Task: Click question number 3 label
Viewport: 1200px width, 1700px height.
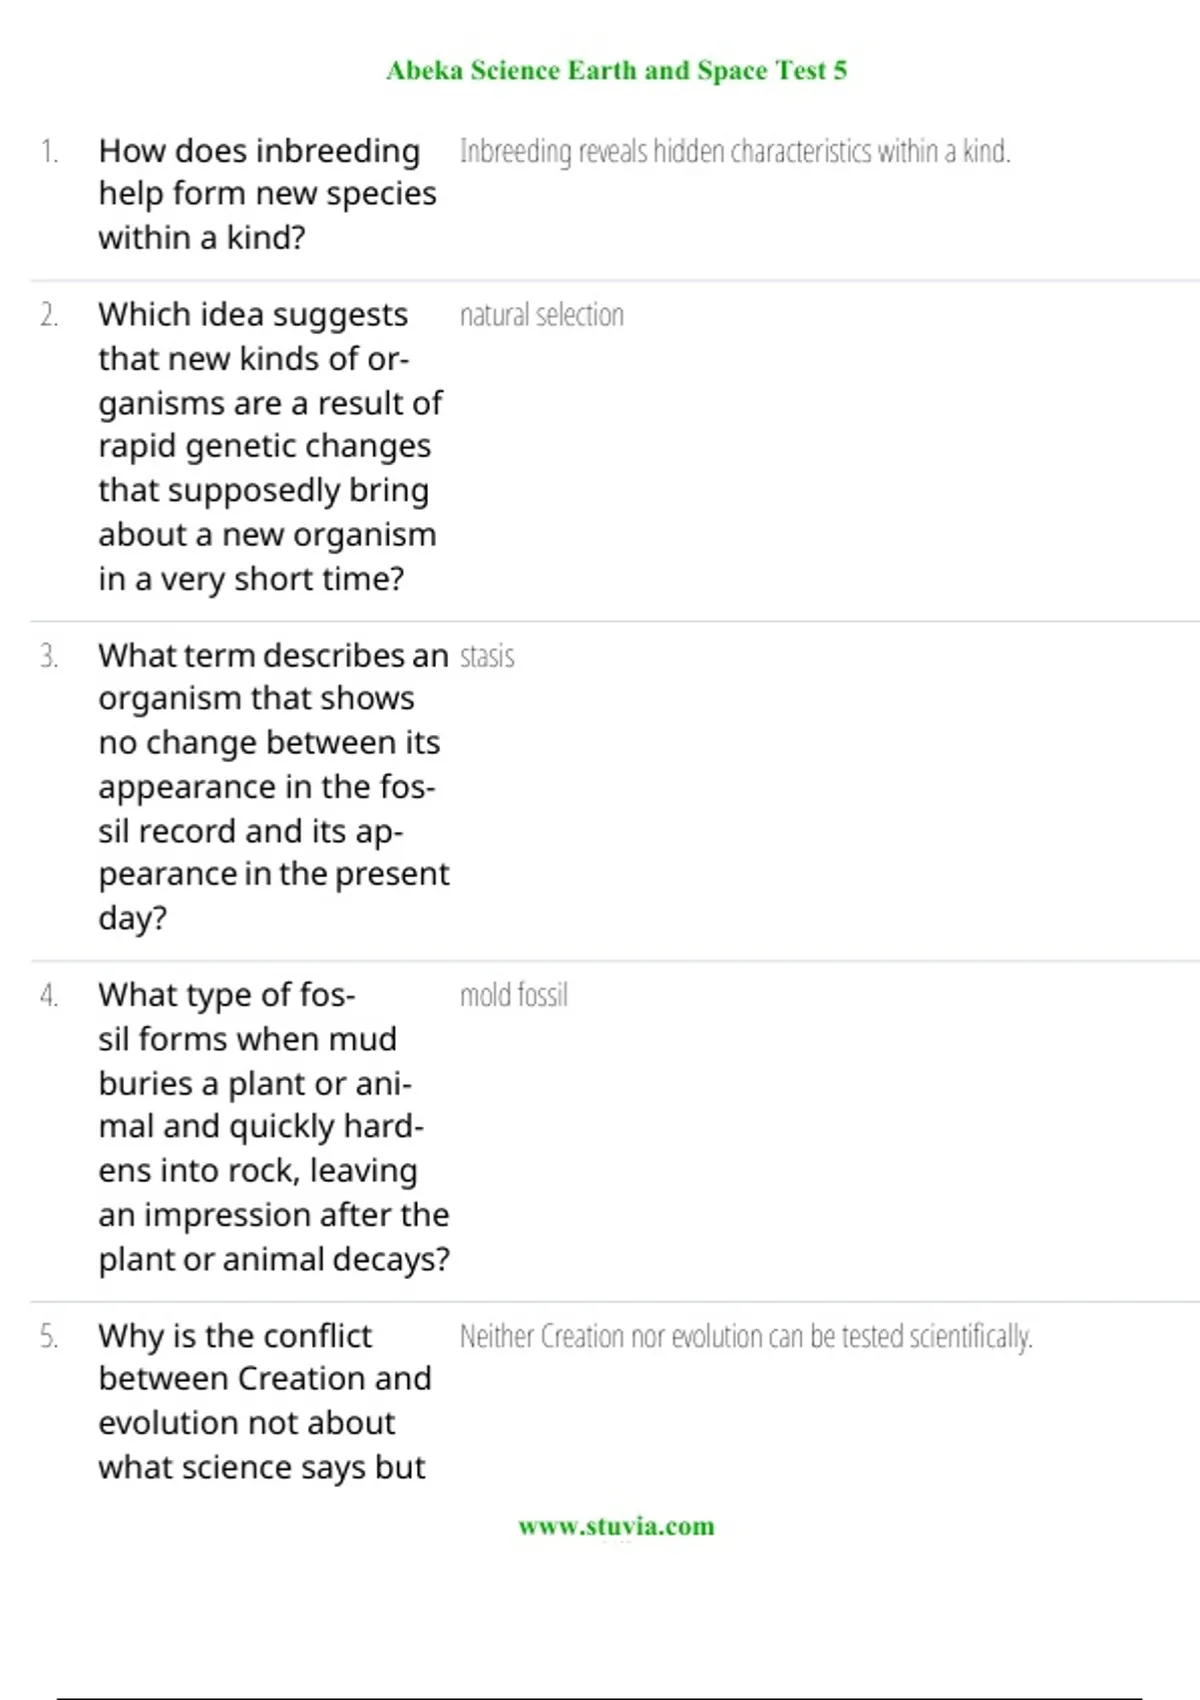Action: click(49, 656)
